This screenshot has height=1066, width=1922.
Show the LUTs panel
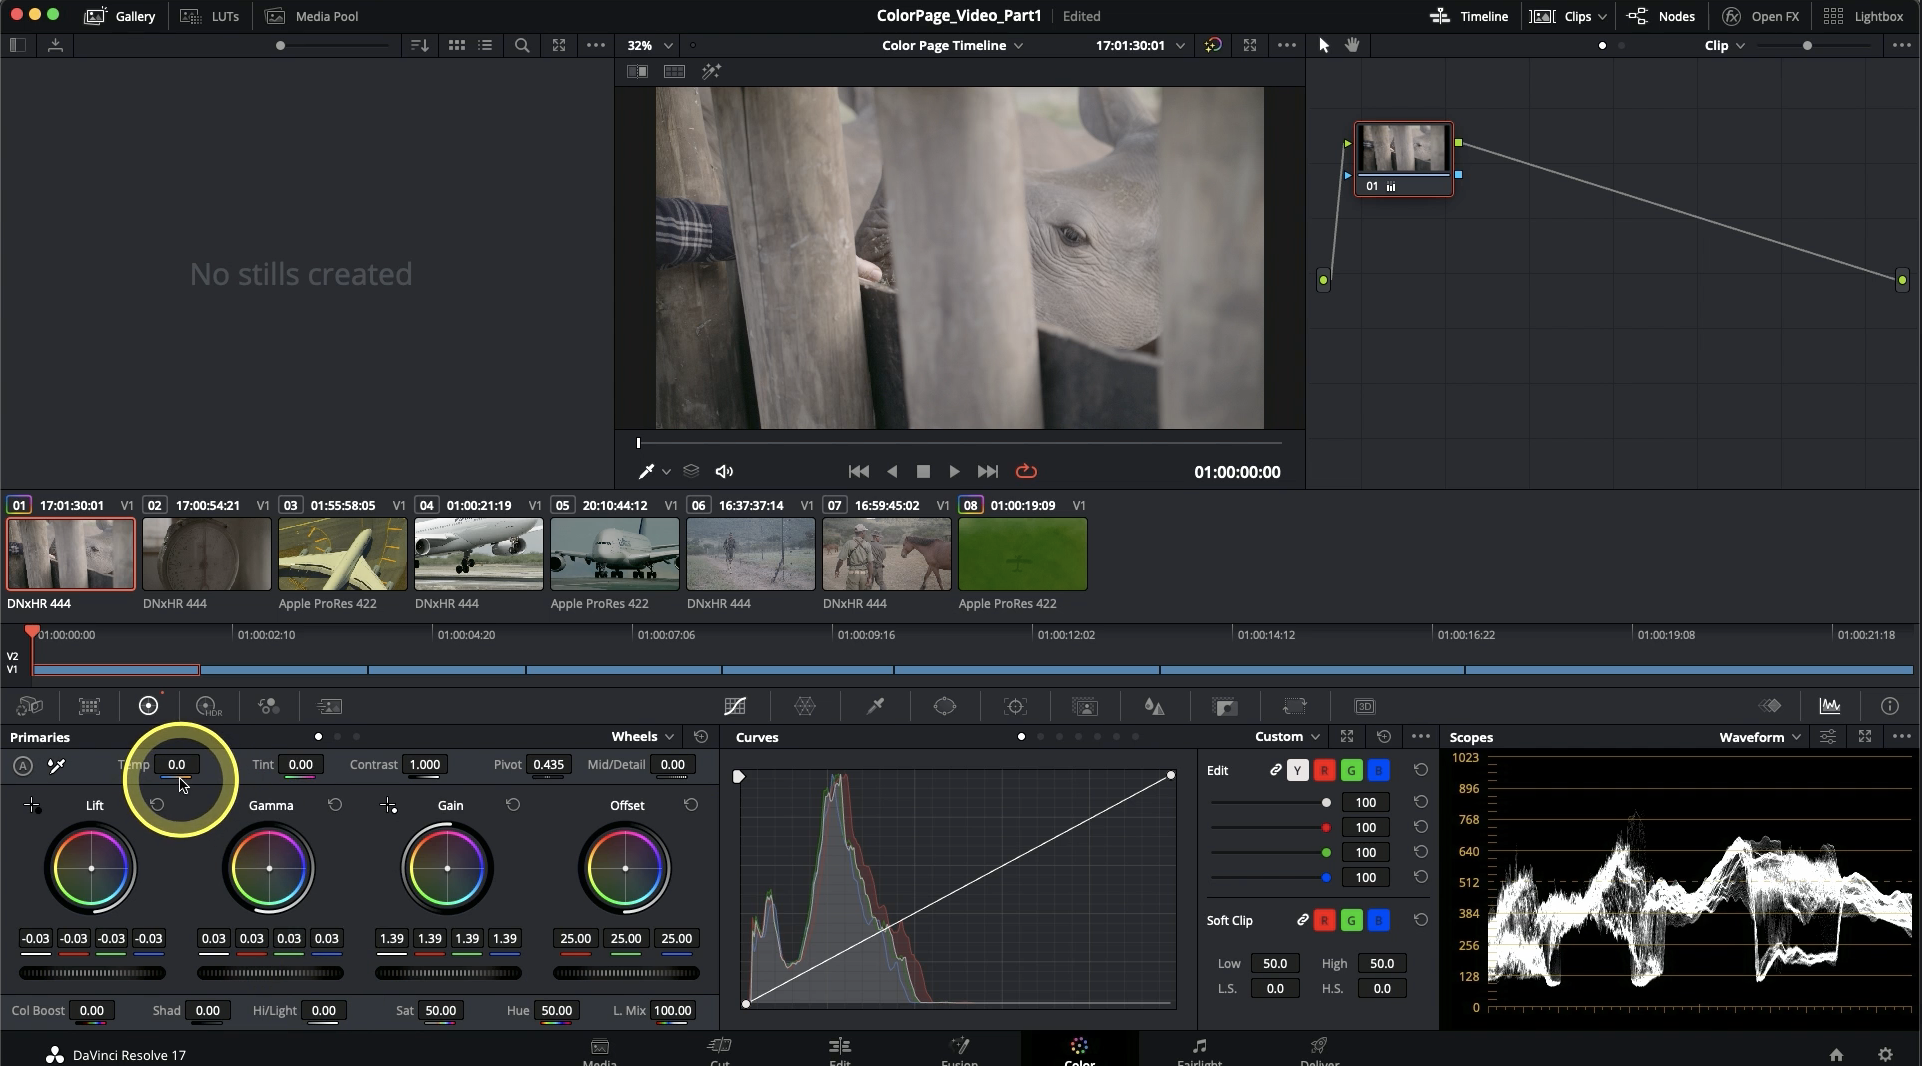click(x=210, y=16)
